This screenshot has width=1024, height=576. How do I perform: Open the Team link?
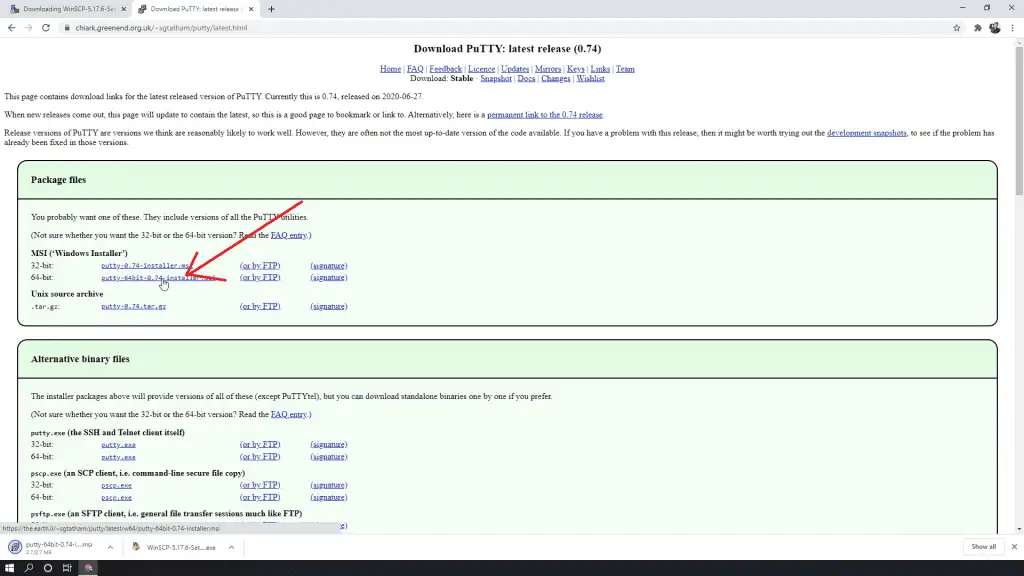(625, 69)
